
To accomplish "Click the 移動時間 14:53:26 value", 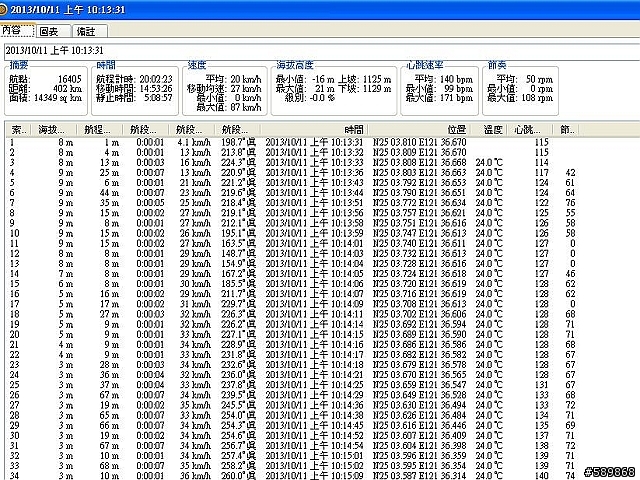I will 156,89.
